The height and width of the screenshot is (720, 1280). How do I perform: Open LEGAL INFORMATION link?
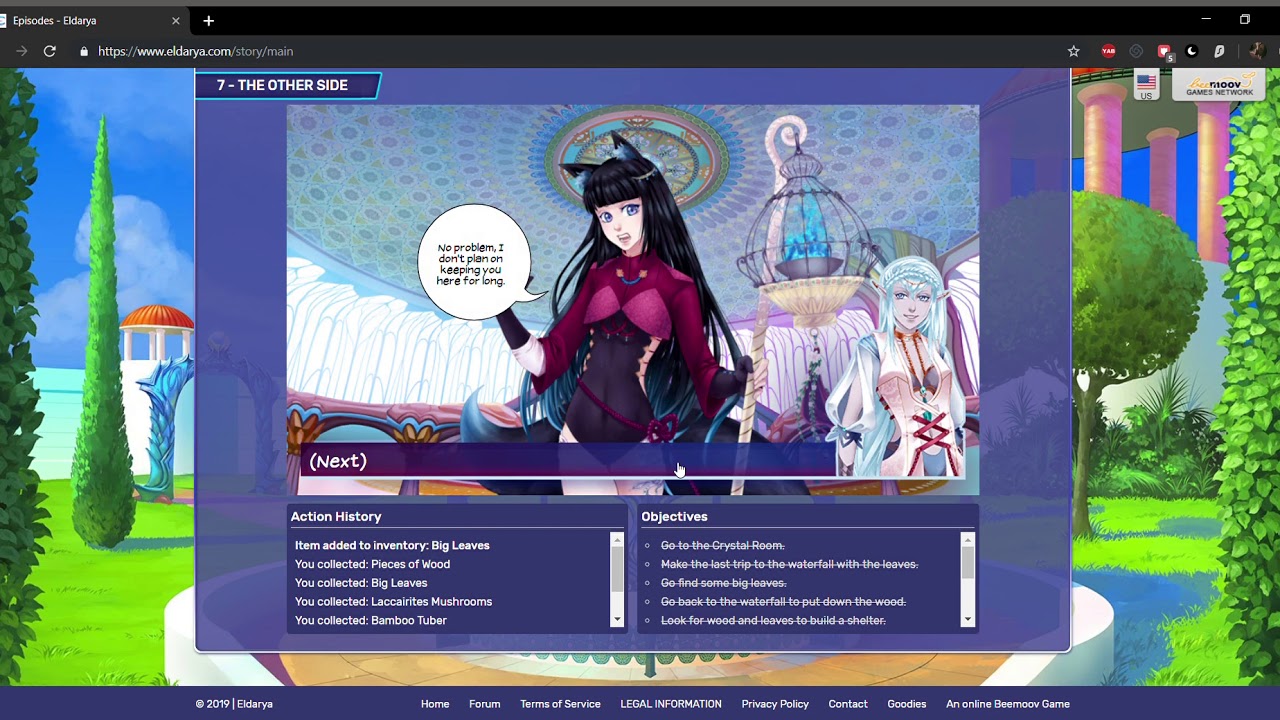(x=671, y=704)
